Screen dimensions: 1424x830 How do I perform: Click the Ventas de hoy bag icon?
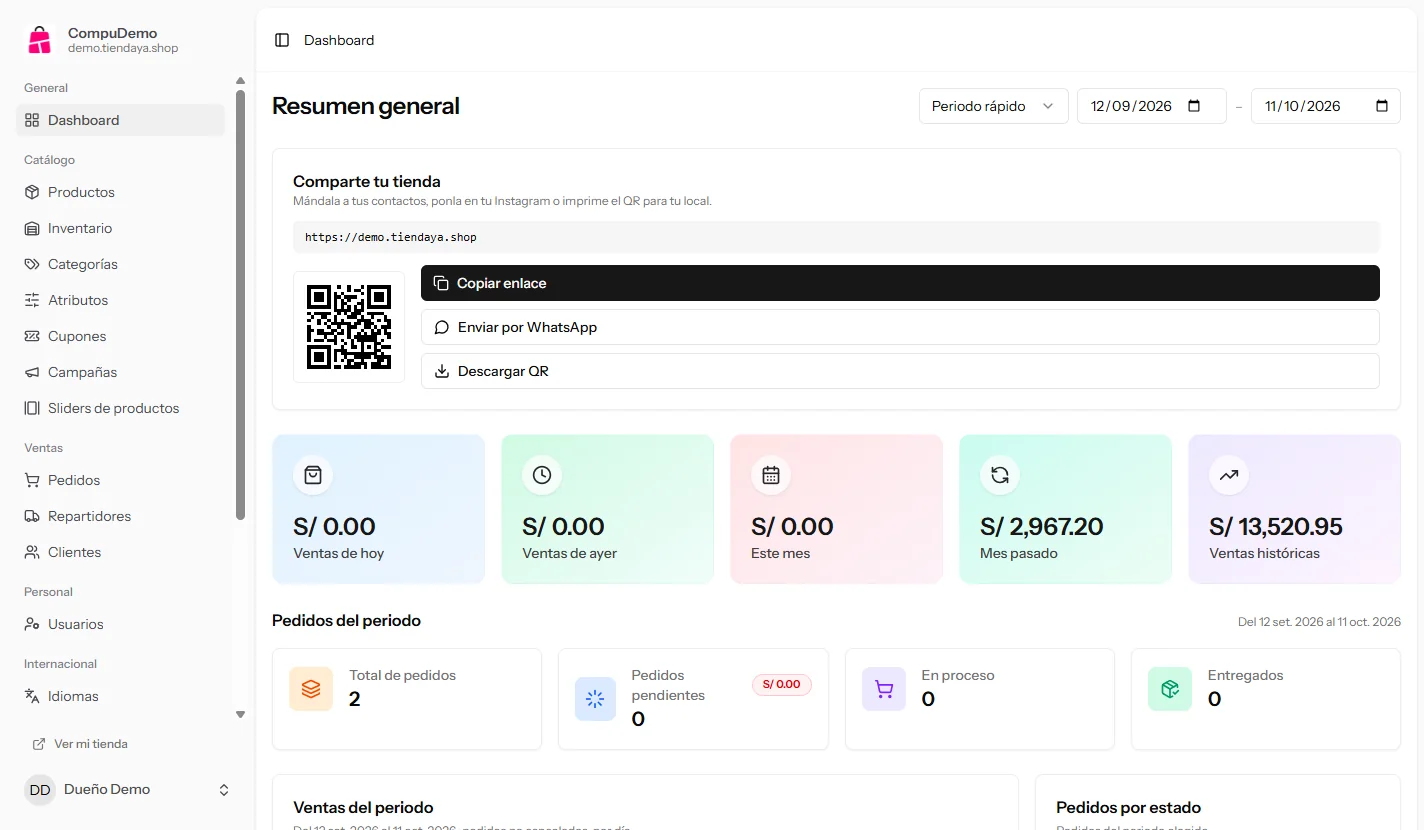click(x=313, y=475)
